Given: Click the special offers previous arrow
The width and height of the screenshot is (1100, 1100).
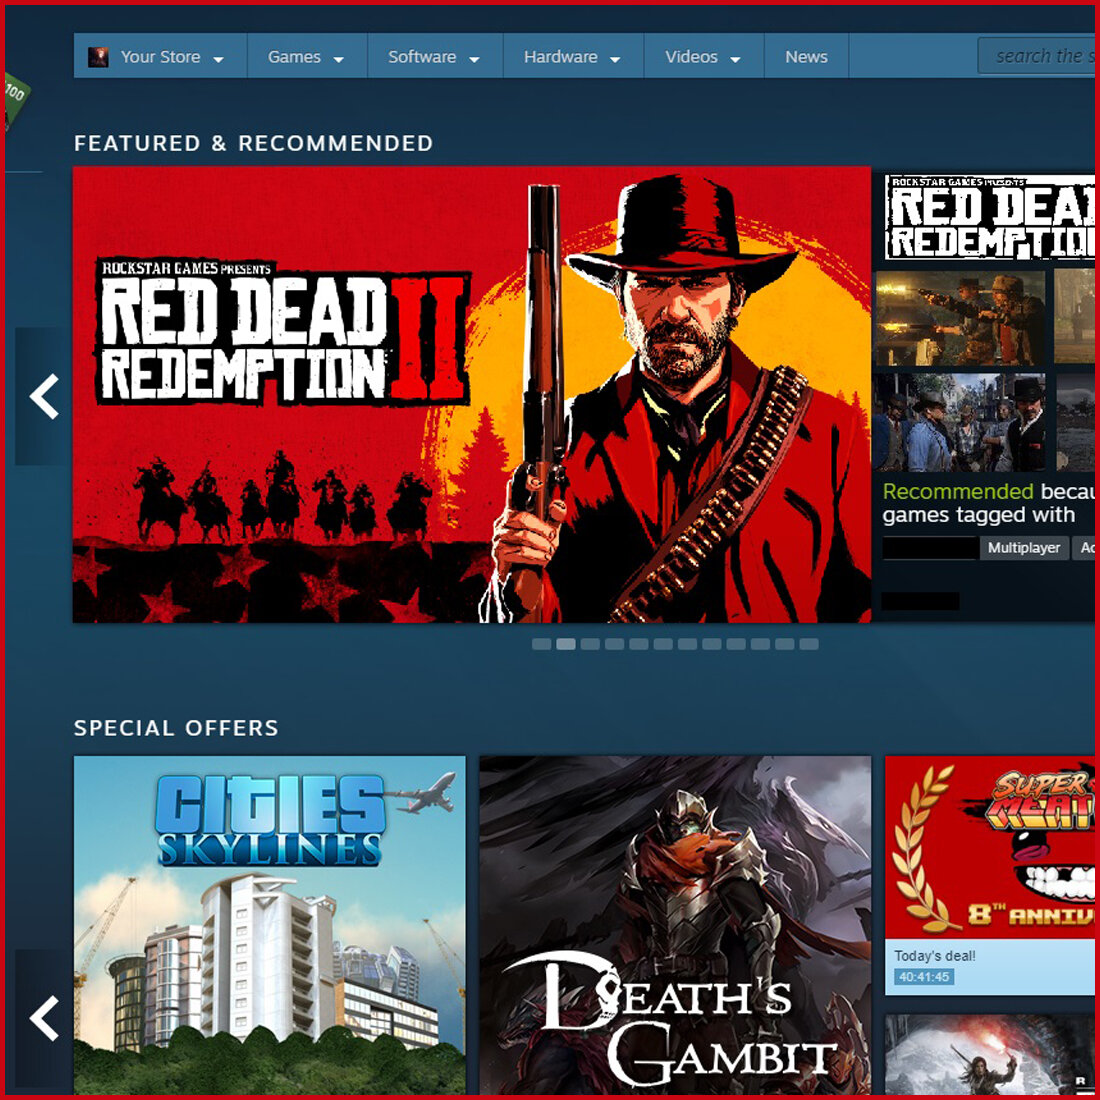Looking at the screenshot, I should (43, 1018).
